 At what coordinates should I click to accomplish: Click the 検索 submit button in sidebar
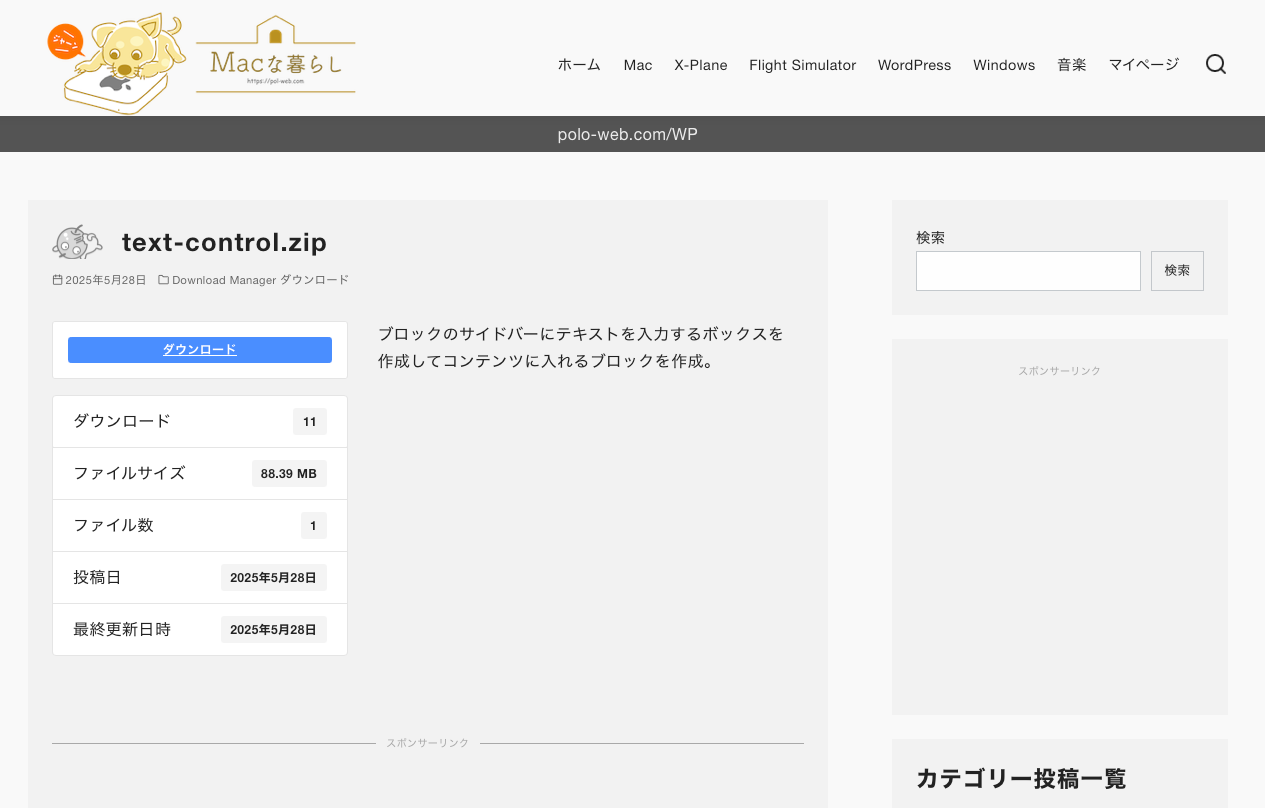(x=1176, y=271)
